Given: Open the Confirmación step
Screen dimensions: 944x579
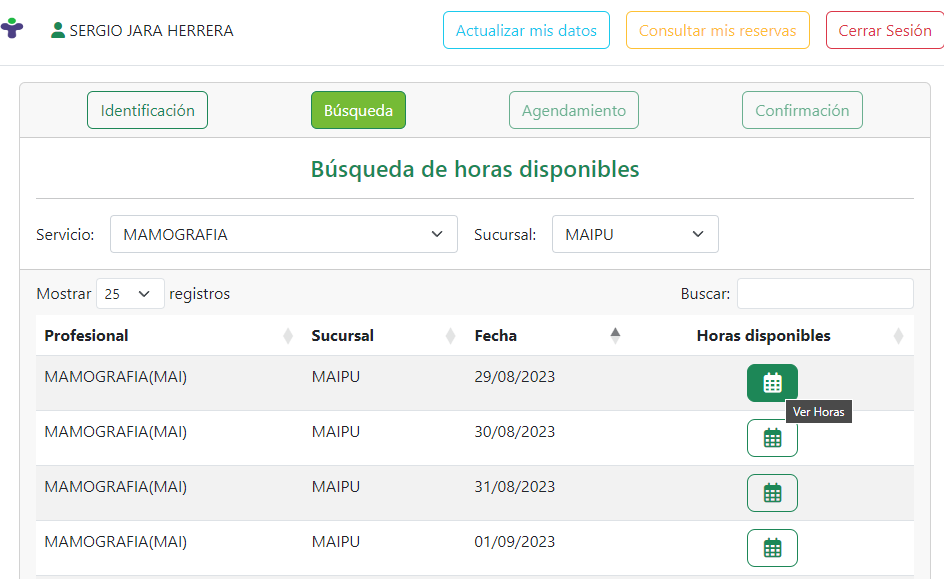Looking at the screenshot, I should click(802, 110).
